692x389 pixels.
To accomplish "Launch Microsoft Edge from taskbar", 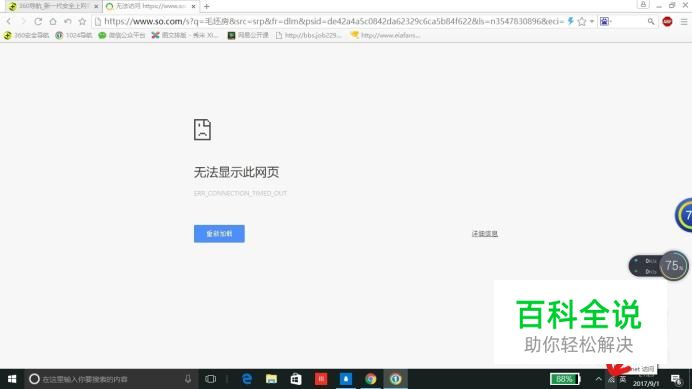I will click(247, 379).
